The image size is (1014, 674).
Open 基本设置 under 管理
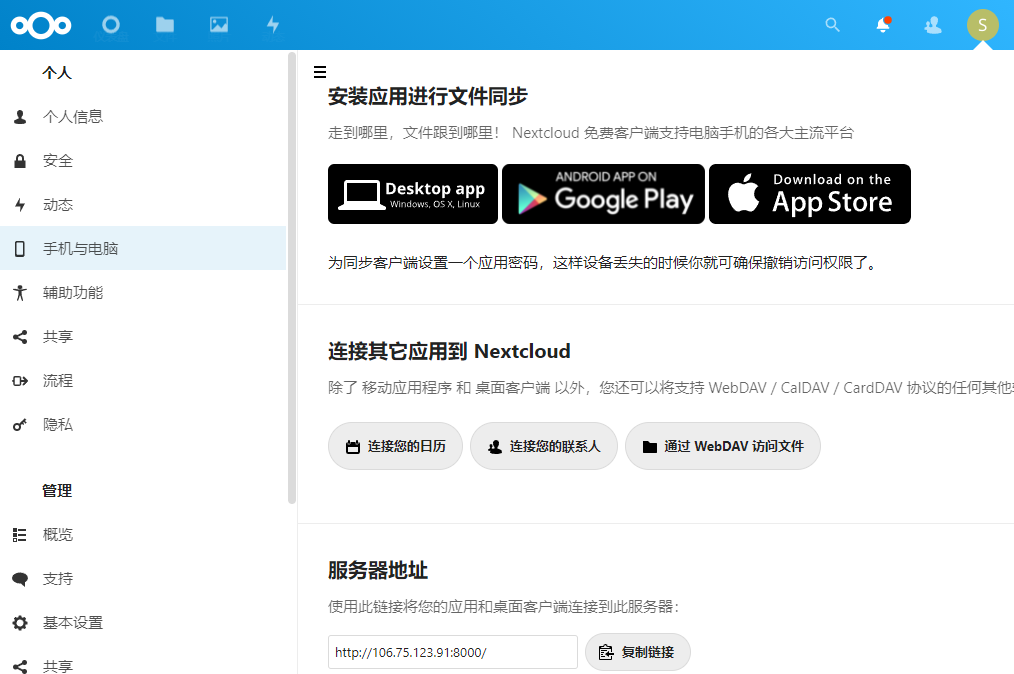[143, 623]
